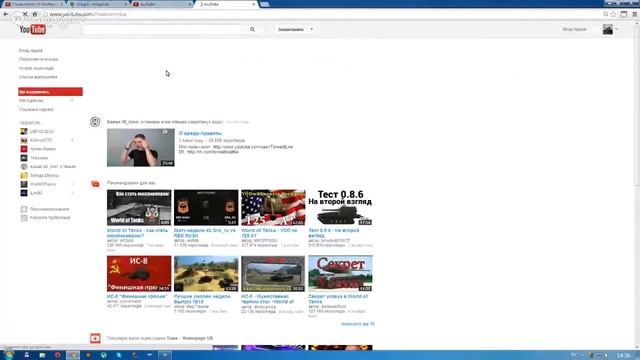Switch to the third YouTube tab
This screenshot has height=360, width=640.
pyautogui.click(x=162, y=4)
